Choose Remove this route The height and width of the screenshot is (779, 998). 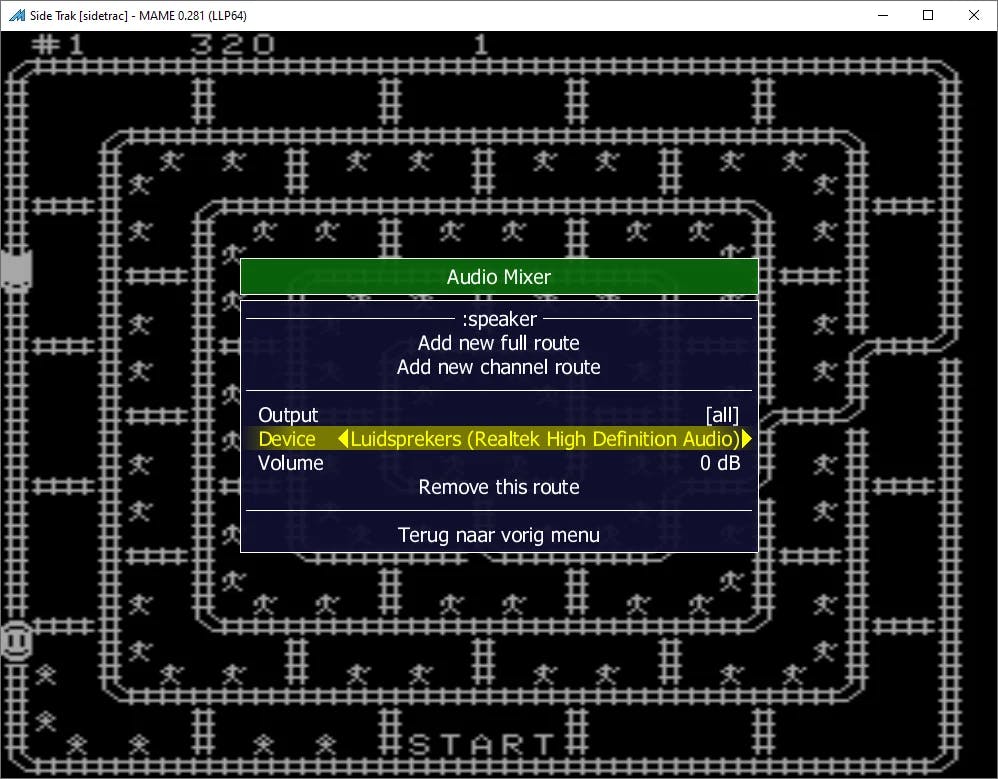pyautogui.click(x=499, y=488)
